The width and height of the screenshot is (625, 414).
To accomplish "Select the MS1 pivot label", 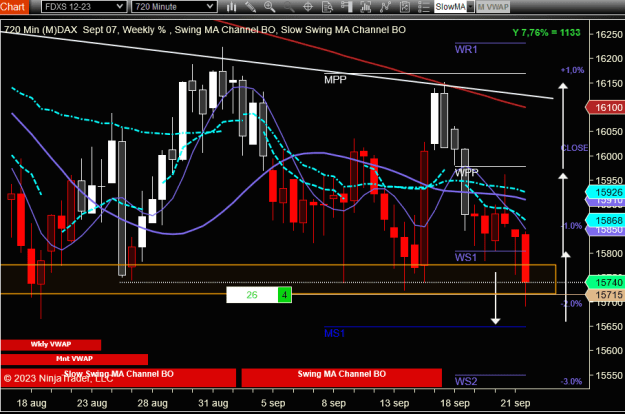I will point(334,333).
